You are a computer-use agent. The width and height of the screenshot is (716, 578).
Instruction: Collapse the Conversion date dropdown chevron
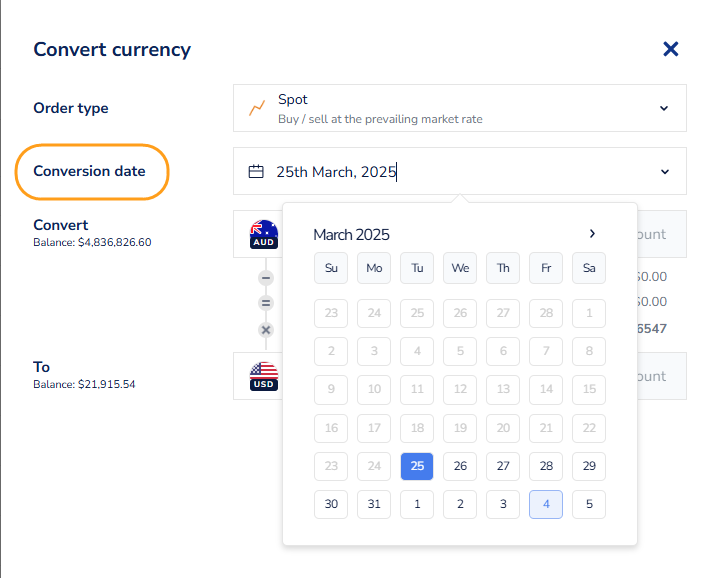tap(664, 172)
